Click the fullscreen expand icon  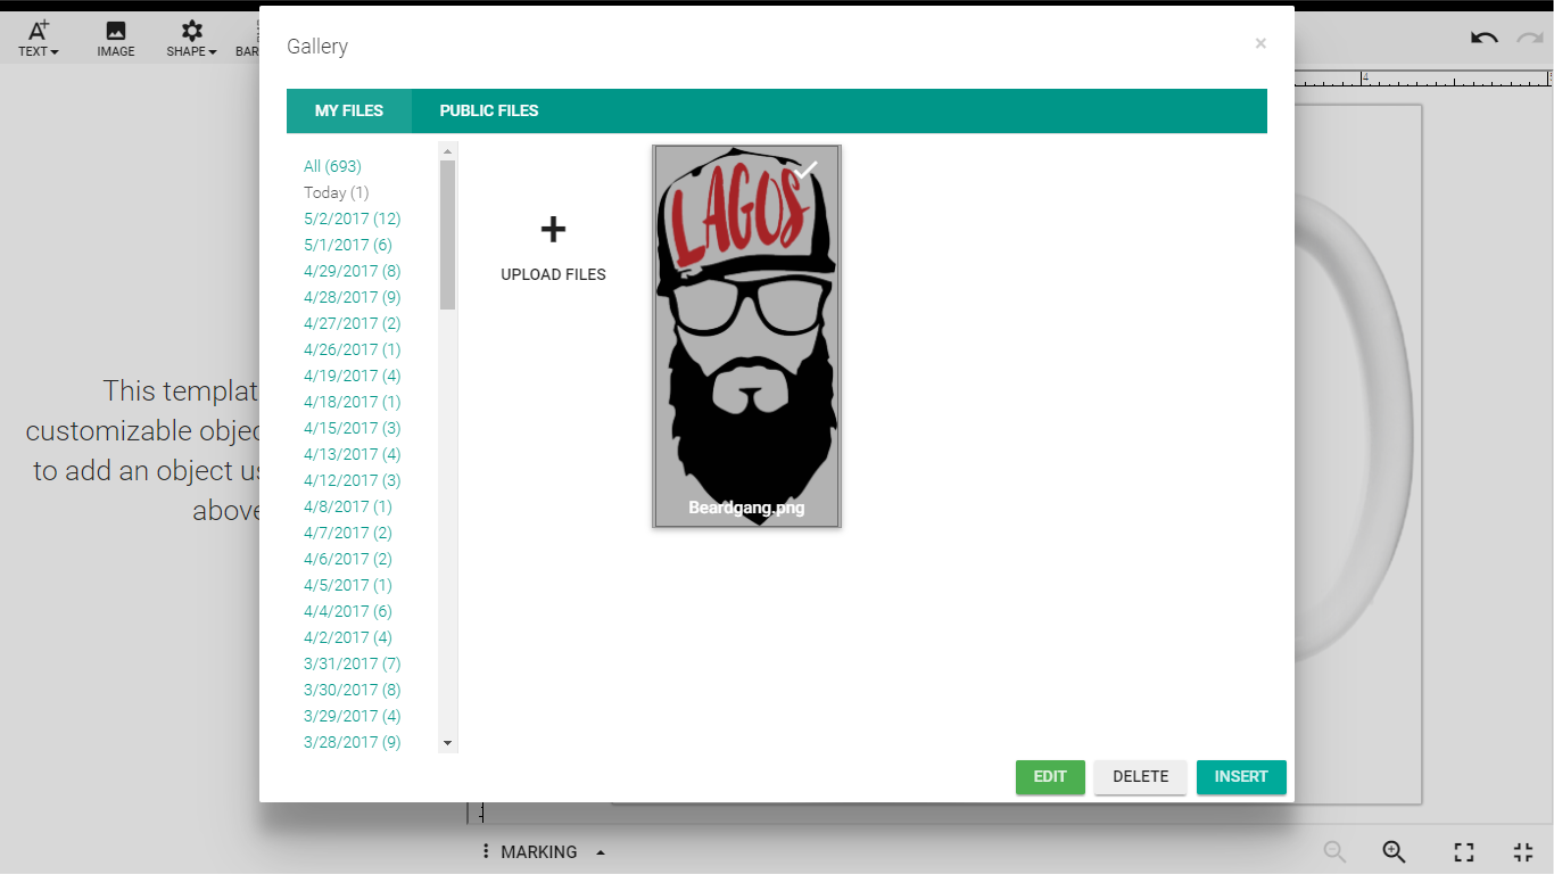tap(1464, 852)
